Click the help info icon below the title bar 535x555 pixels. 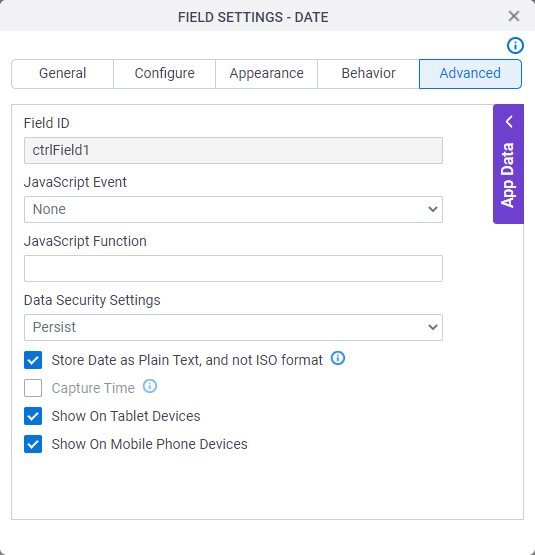click(x=515, y=45)
